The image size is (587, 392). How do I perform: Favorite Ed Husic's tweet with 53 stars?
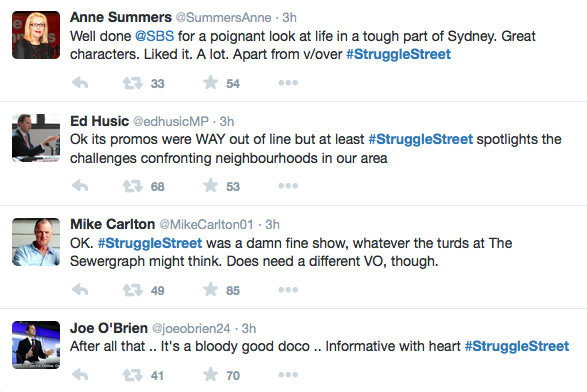(x=210, y=185)
